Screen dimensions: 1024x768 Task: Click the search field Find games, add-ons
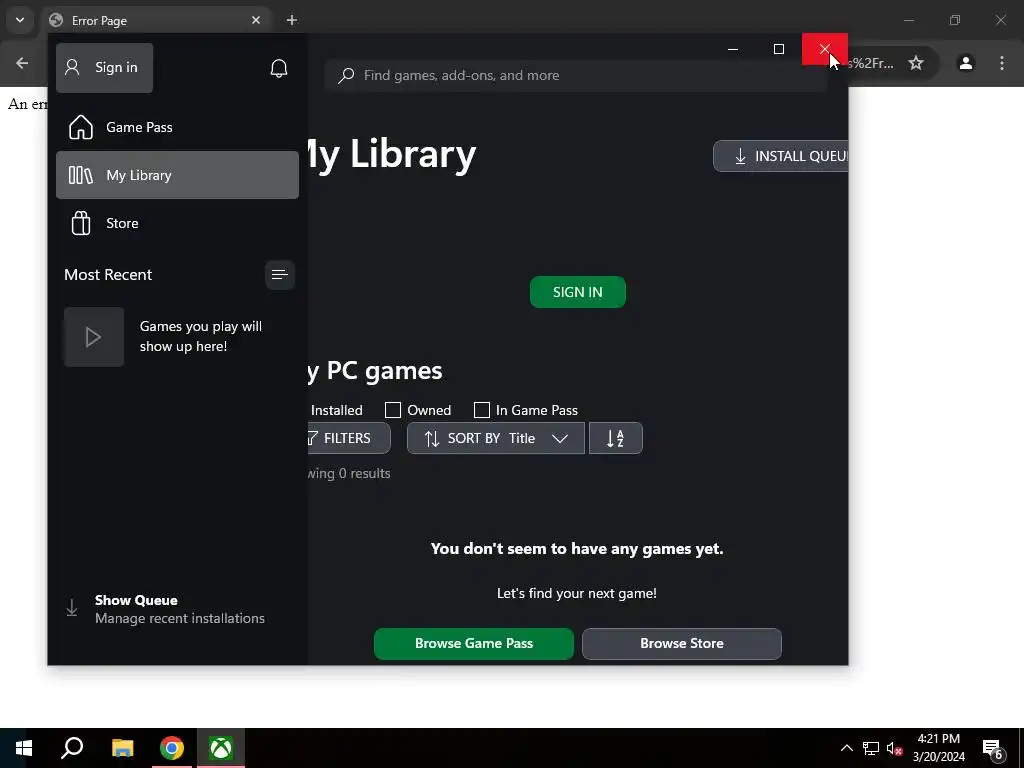pyautogui.click(x=577, y=76)
